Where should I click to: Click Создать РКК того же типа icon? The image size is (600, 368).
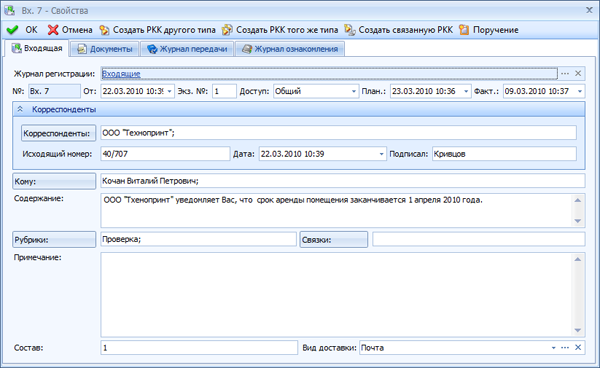tap(227, 30)
